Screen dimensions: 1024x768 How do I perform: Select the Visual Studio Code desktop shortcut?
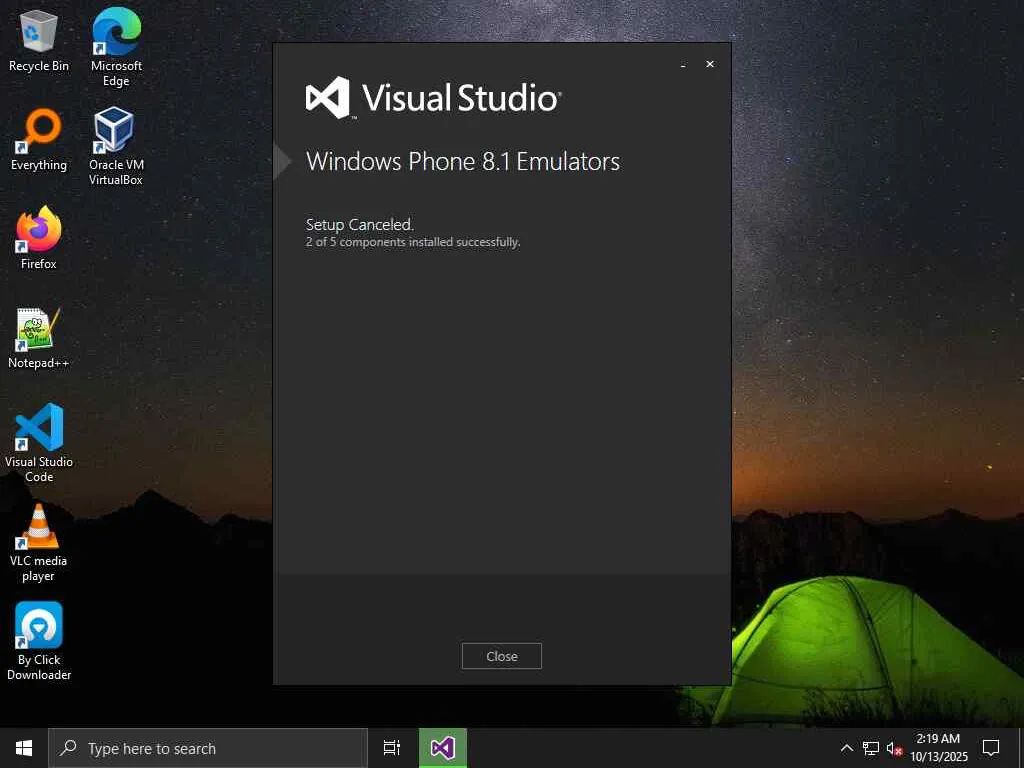tap(39, 443)
